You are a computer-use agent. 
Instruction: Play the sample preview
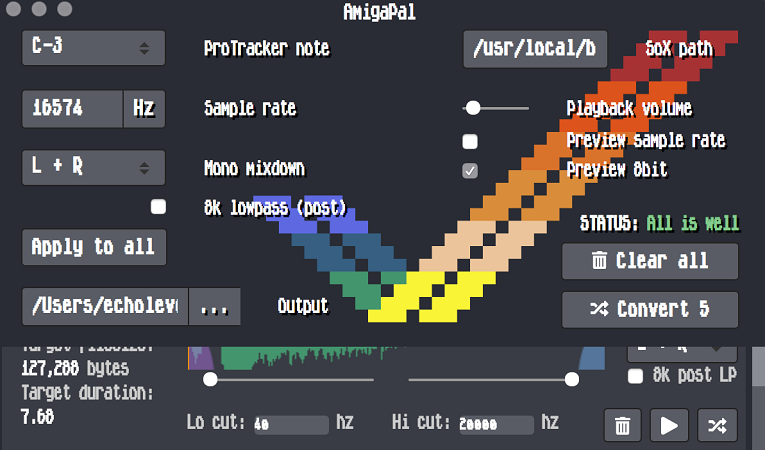669,426
